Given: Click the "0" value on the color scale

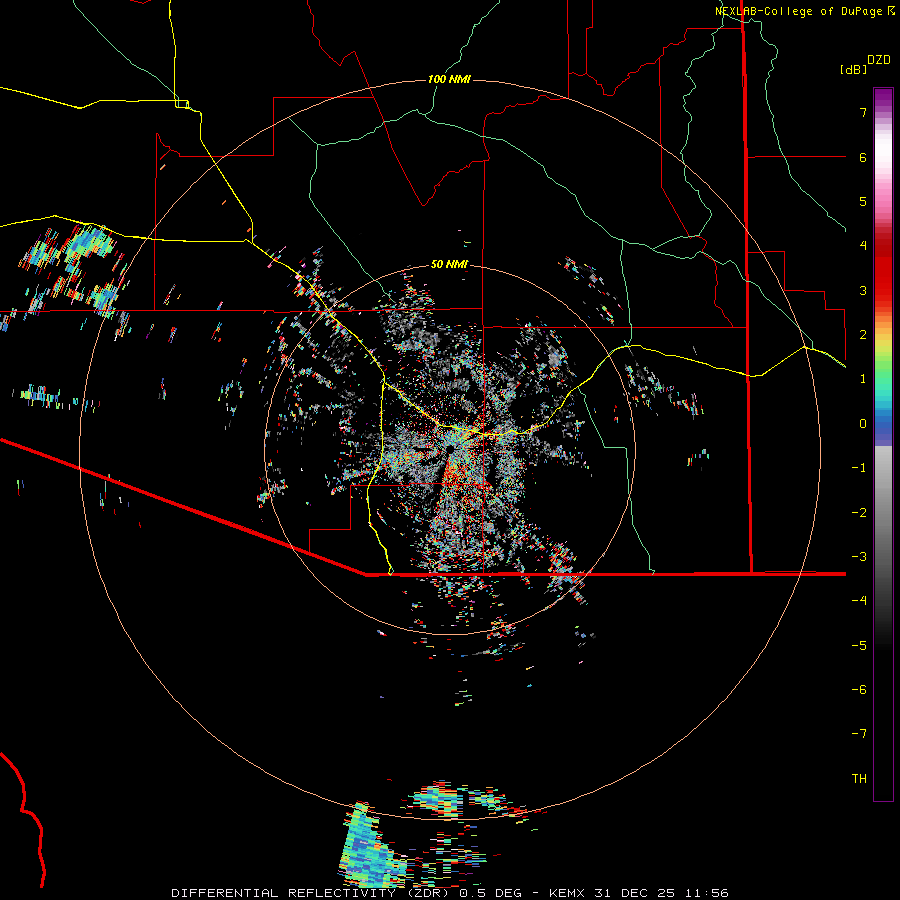Looking at the screenshot, I should (863, 424).
